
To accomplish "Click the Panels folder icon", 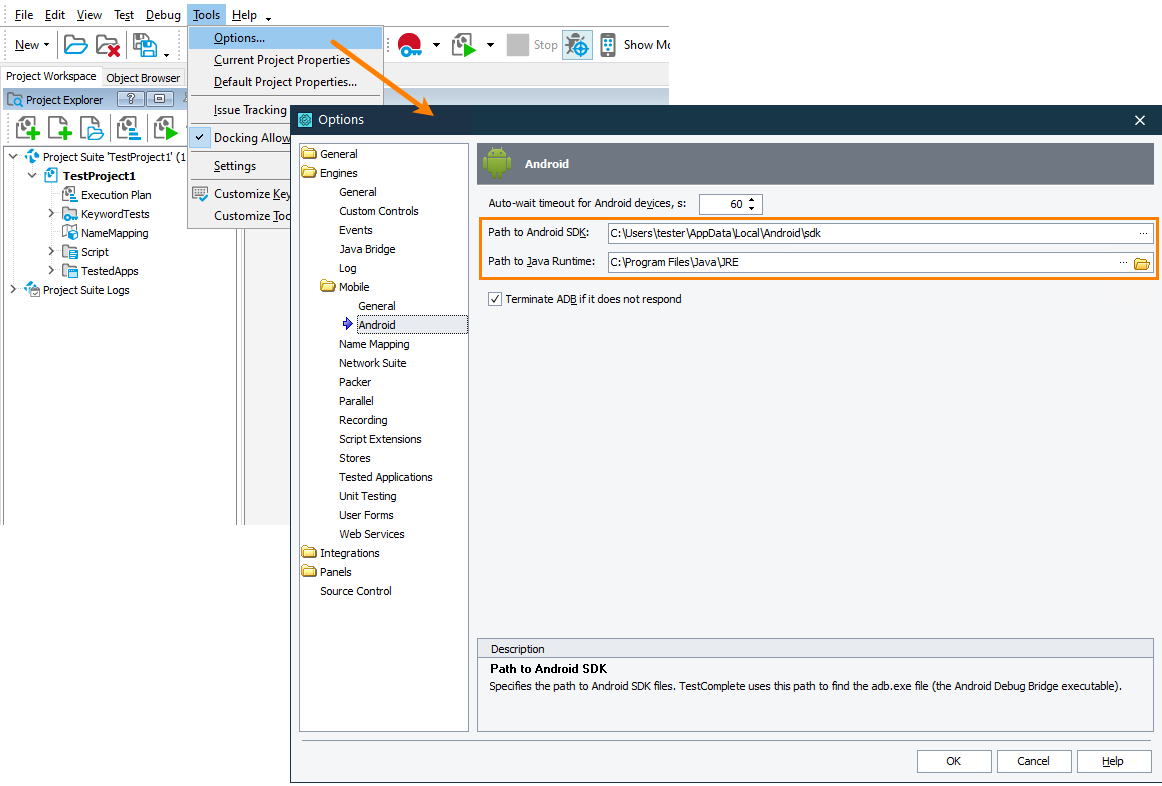I will pos(309,571).
